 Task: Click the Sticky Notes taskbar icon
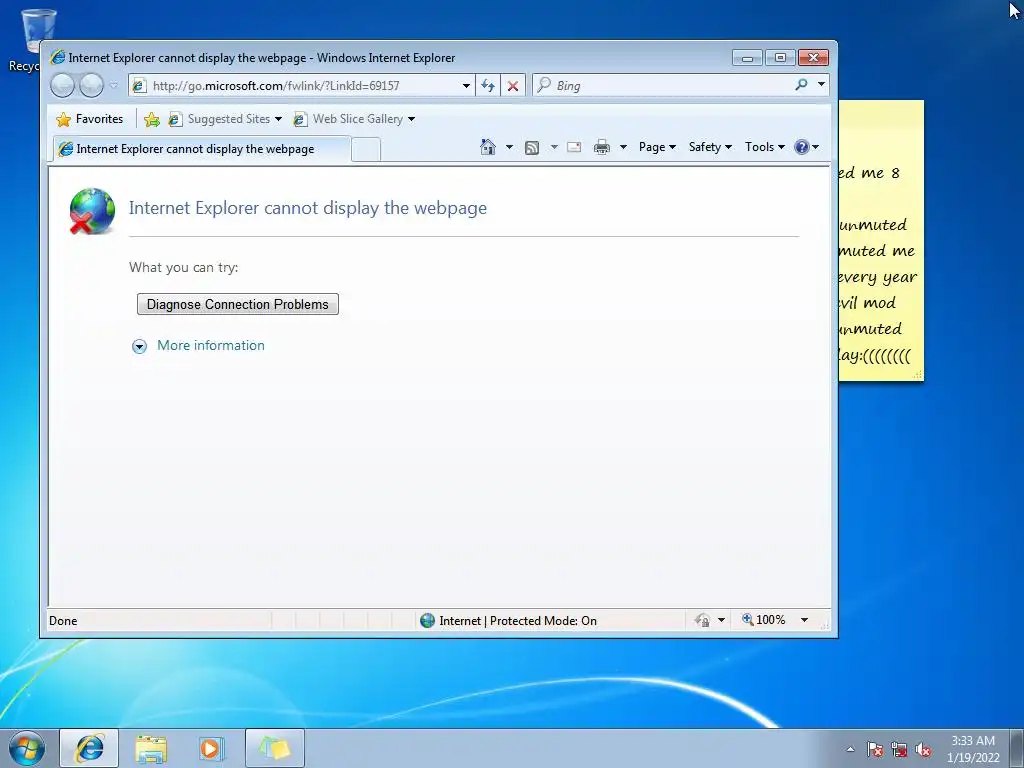275,748
